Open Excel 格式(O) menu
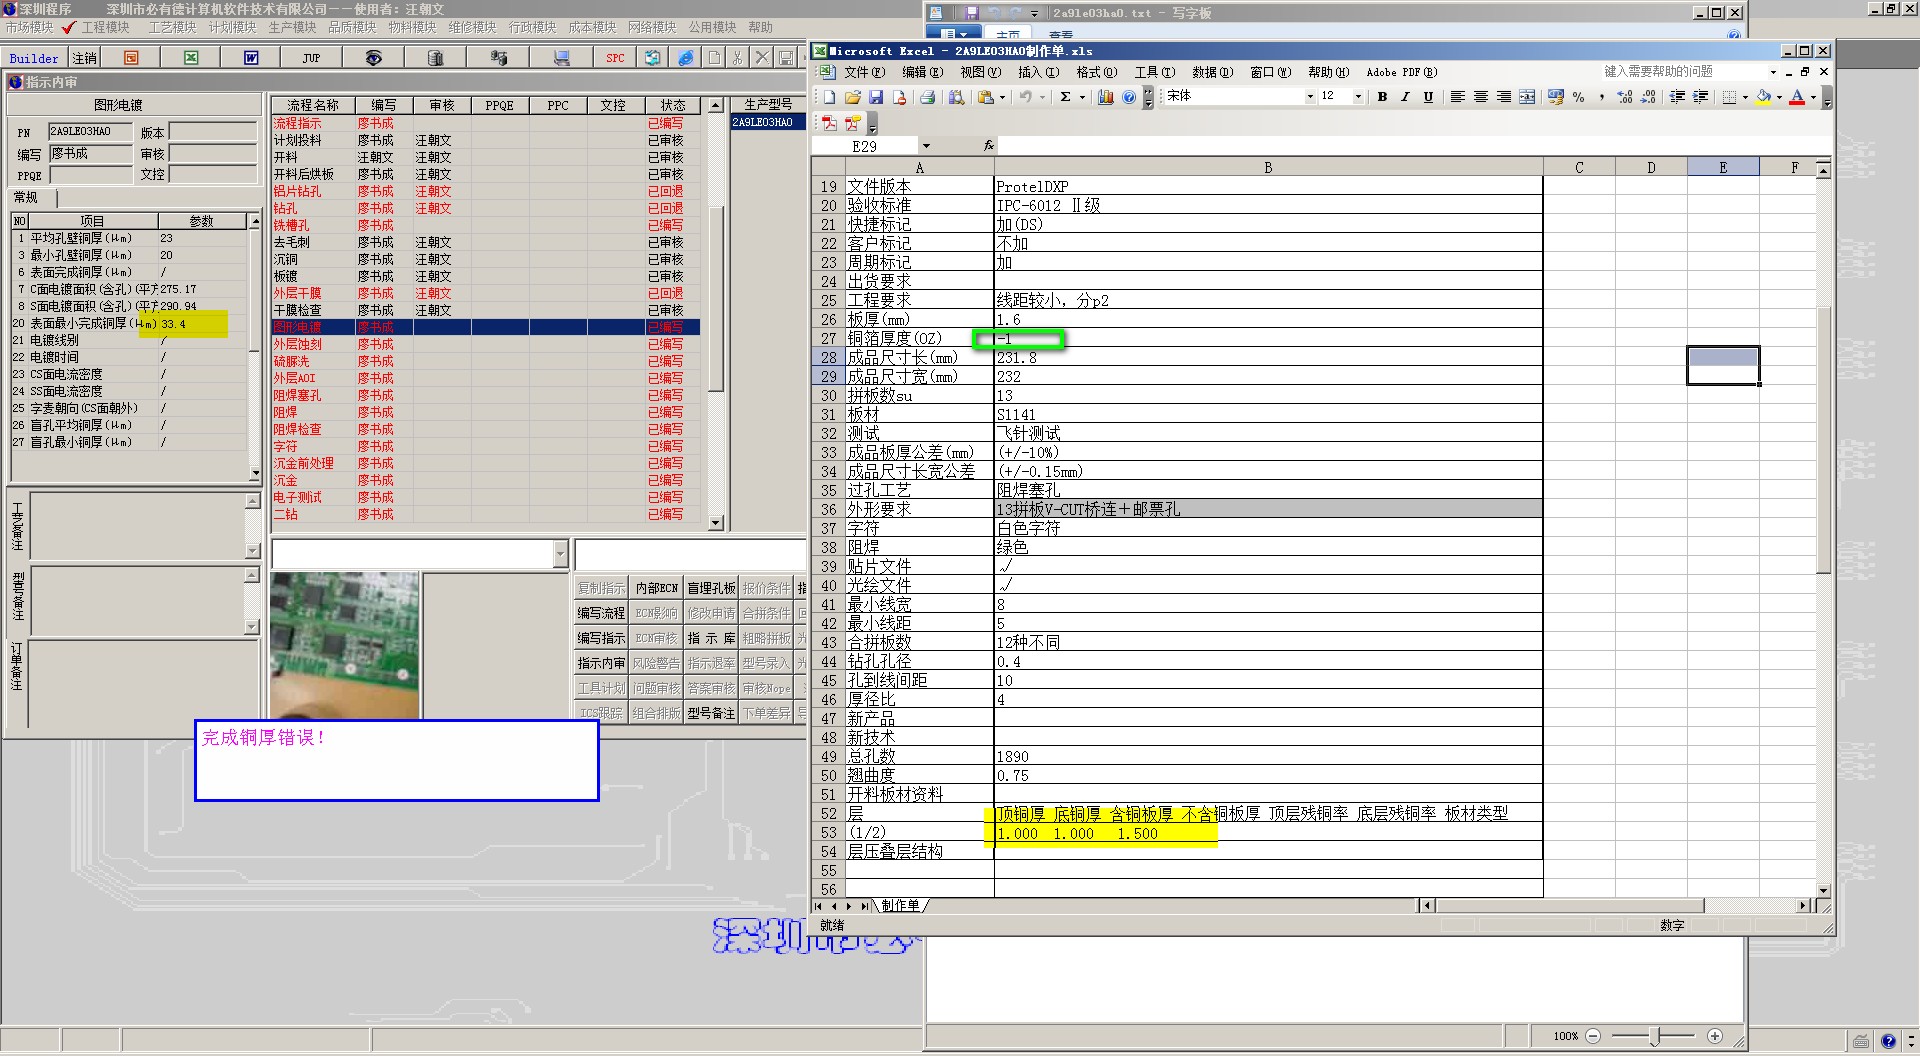1920x1056 pixels. pos(1095,72)
